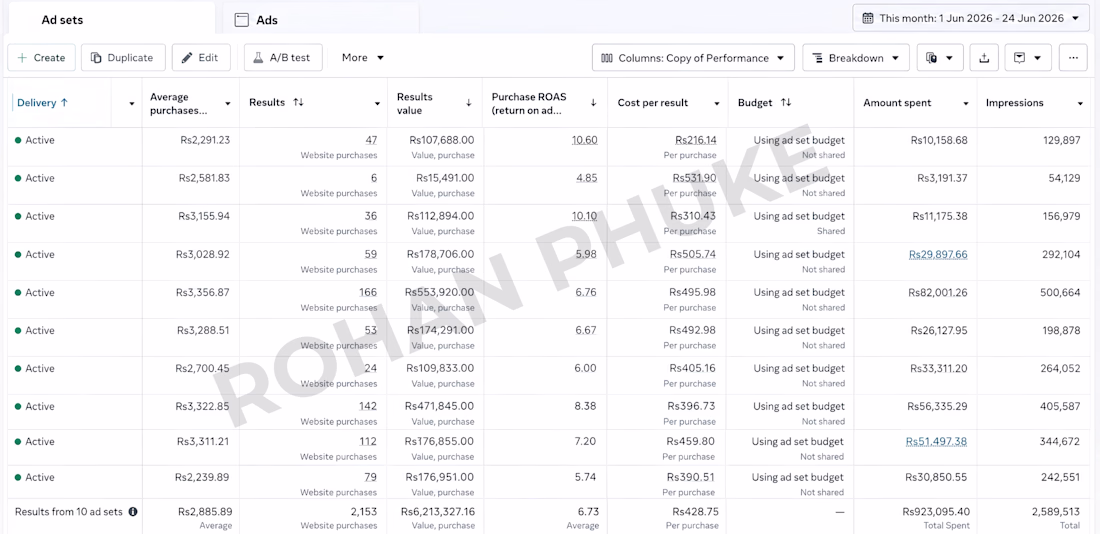The width and height of the screenshot is (1100, 534).
Task: Click the total 2,153 website purchases
Action: 363,512
